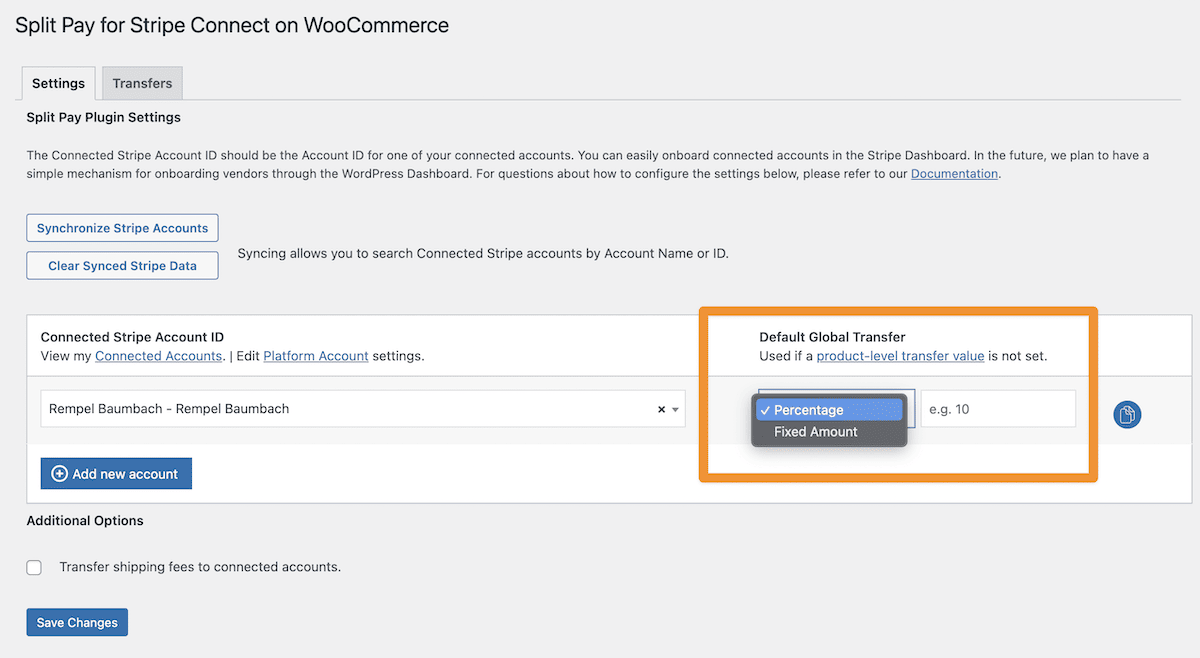Open the Documentation link
The image size is (1200, 658).
click(x=954, y=173)
